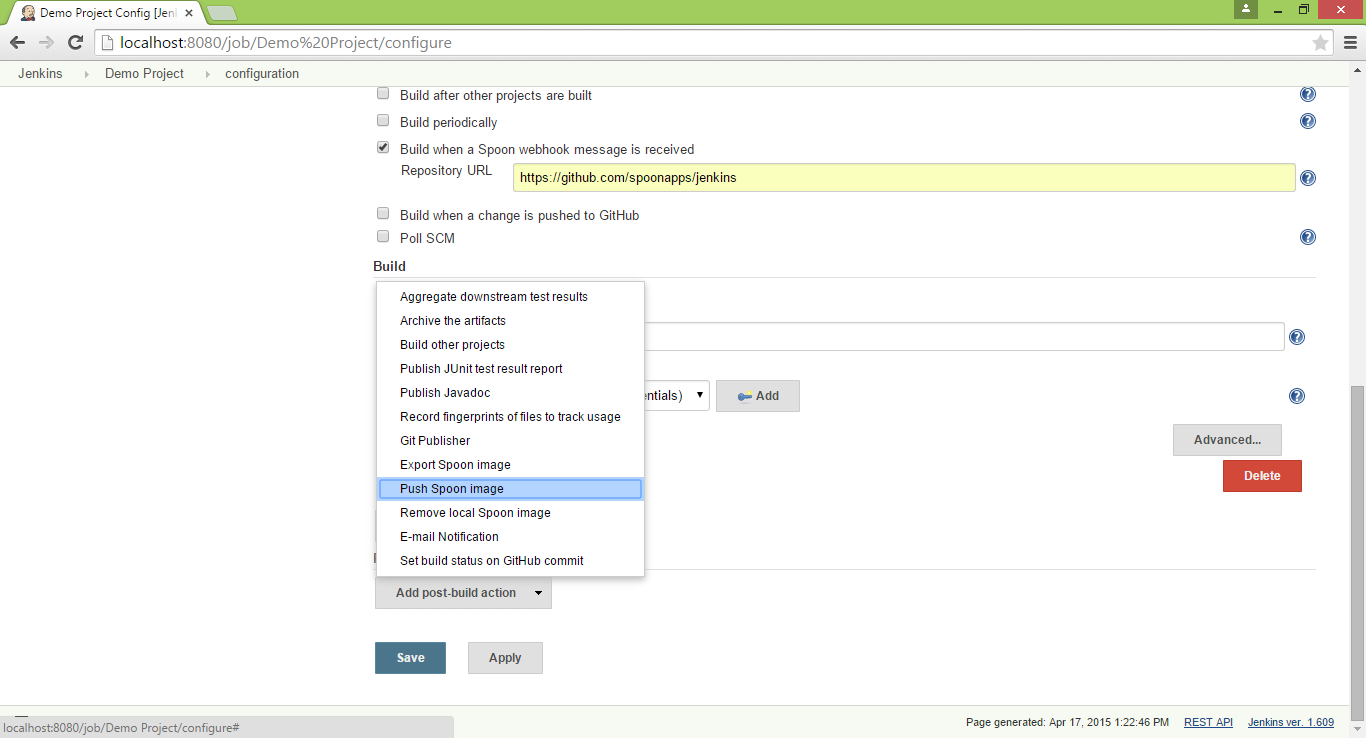Select Publish Javadoc
Image resolution: width=1366 pixels, height=738 pixels.
(510, 393)
